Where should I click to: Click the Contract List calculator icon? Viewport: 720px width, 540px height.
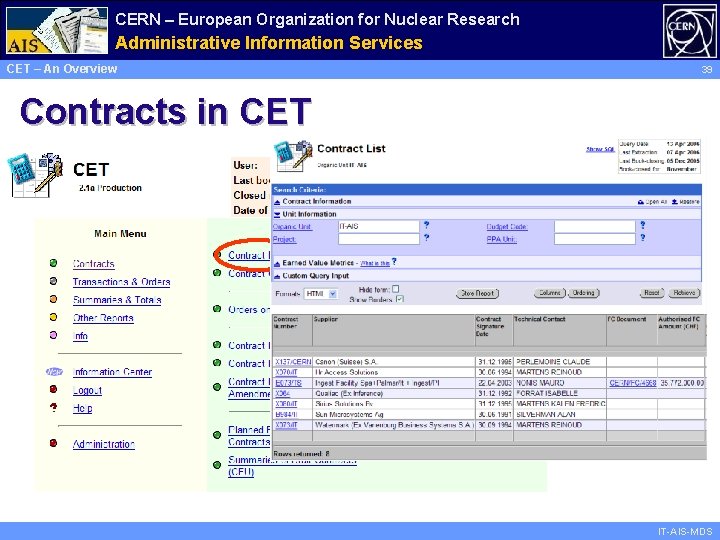(x=292, y=155)
